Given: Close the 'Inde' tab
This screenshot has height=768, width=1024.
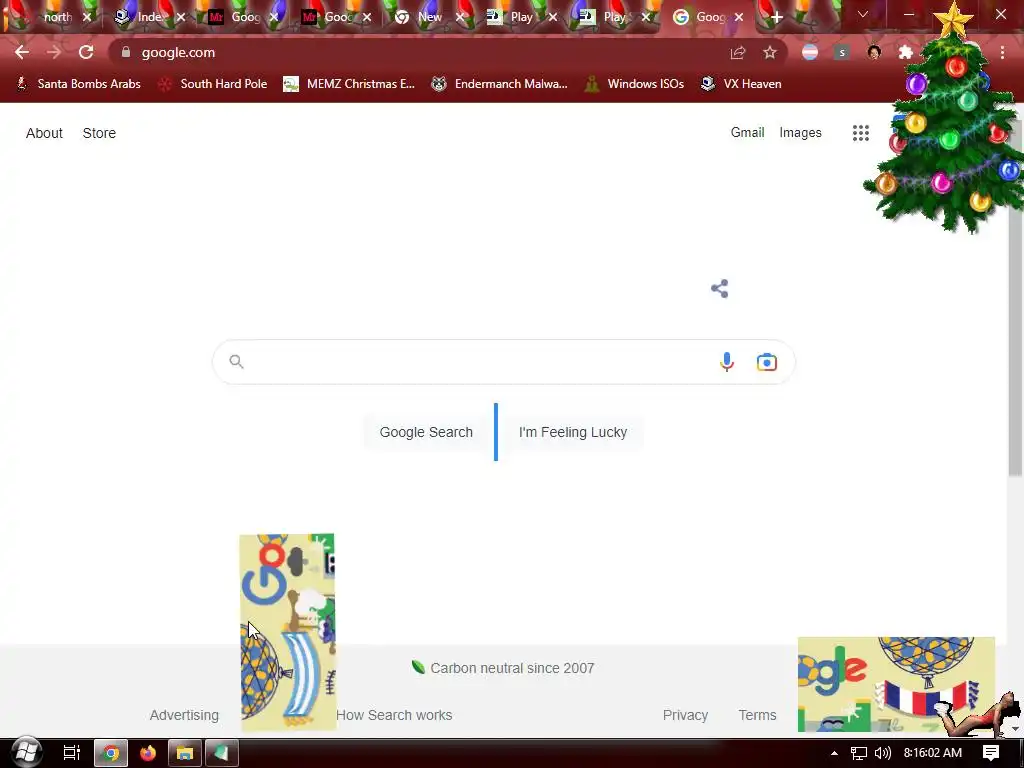Looking at the screenshot, I should pyautogui.click(x=181, y=18).
